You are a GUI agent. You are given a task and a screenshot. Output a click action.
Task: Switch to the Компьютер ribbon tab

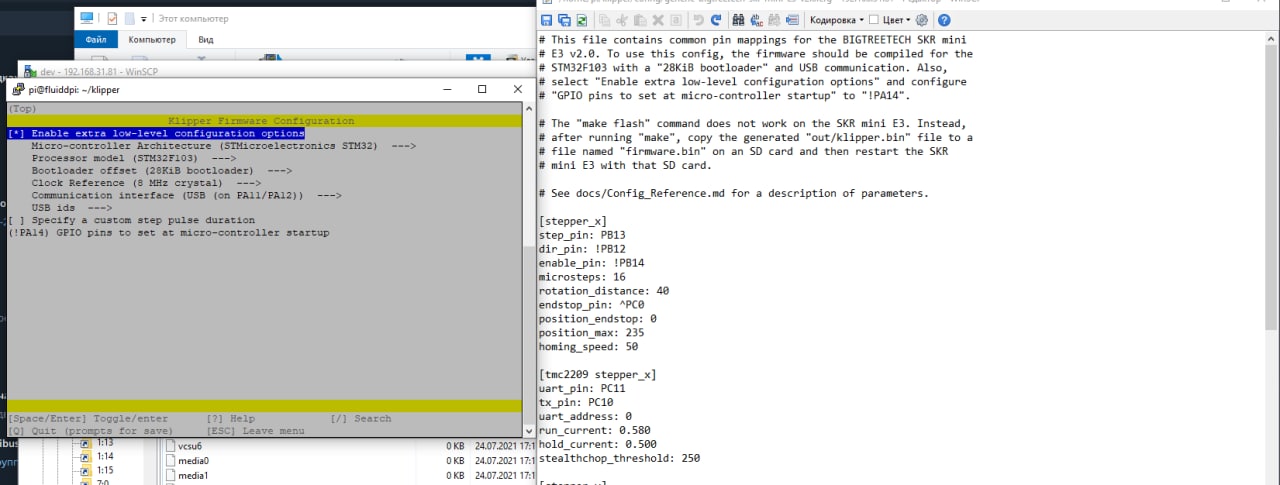(151, 40)
